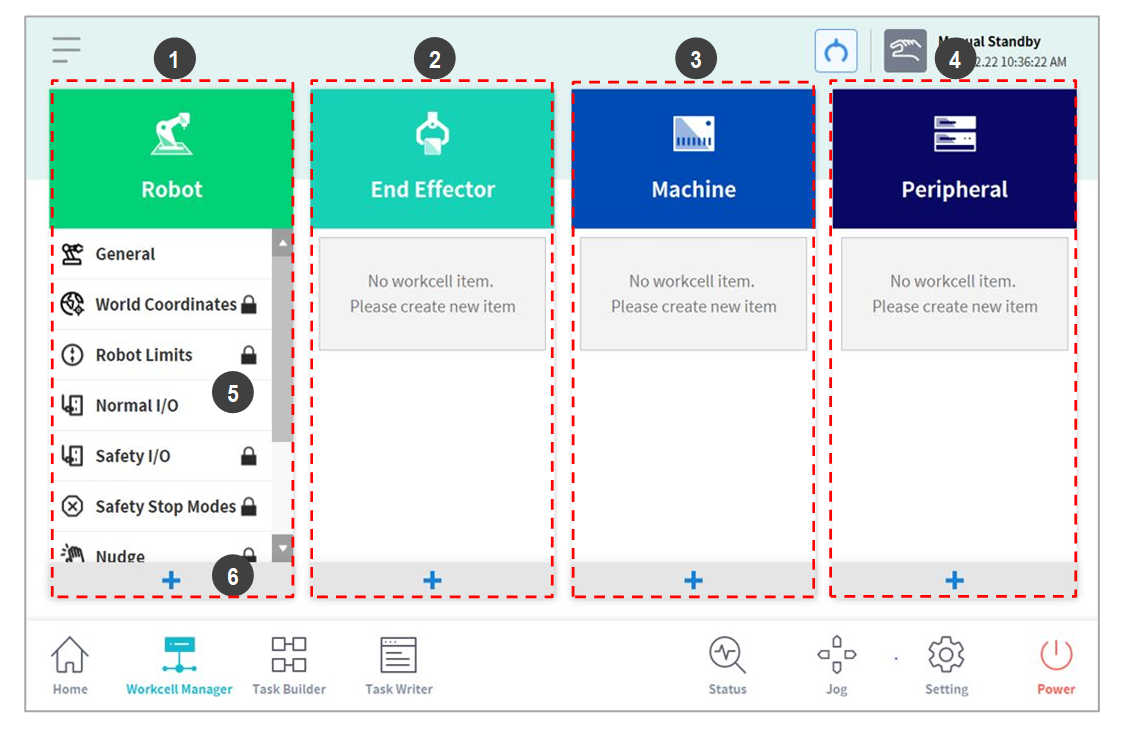Add a new Machine workcell item
The width and height of the screenshot is (1134, 734).
click(693, 580)
